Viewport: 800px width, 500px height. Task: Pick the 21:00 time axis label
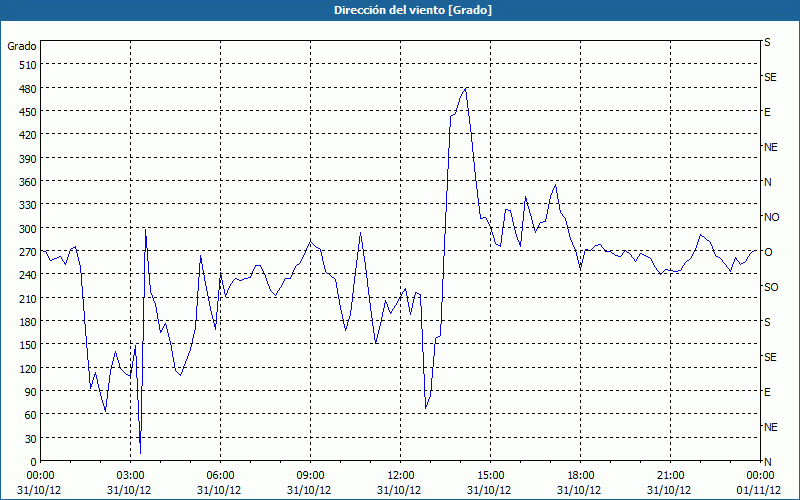tap(670, 476)
